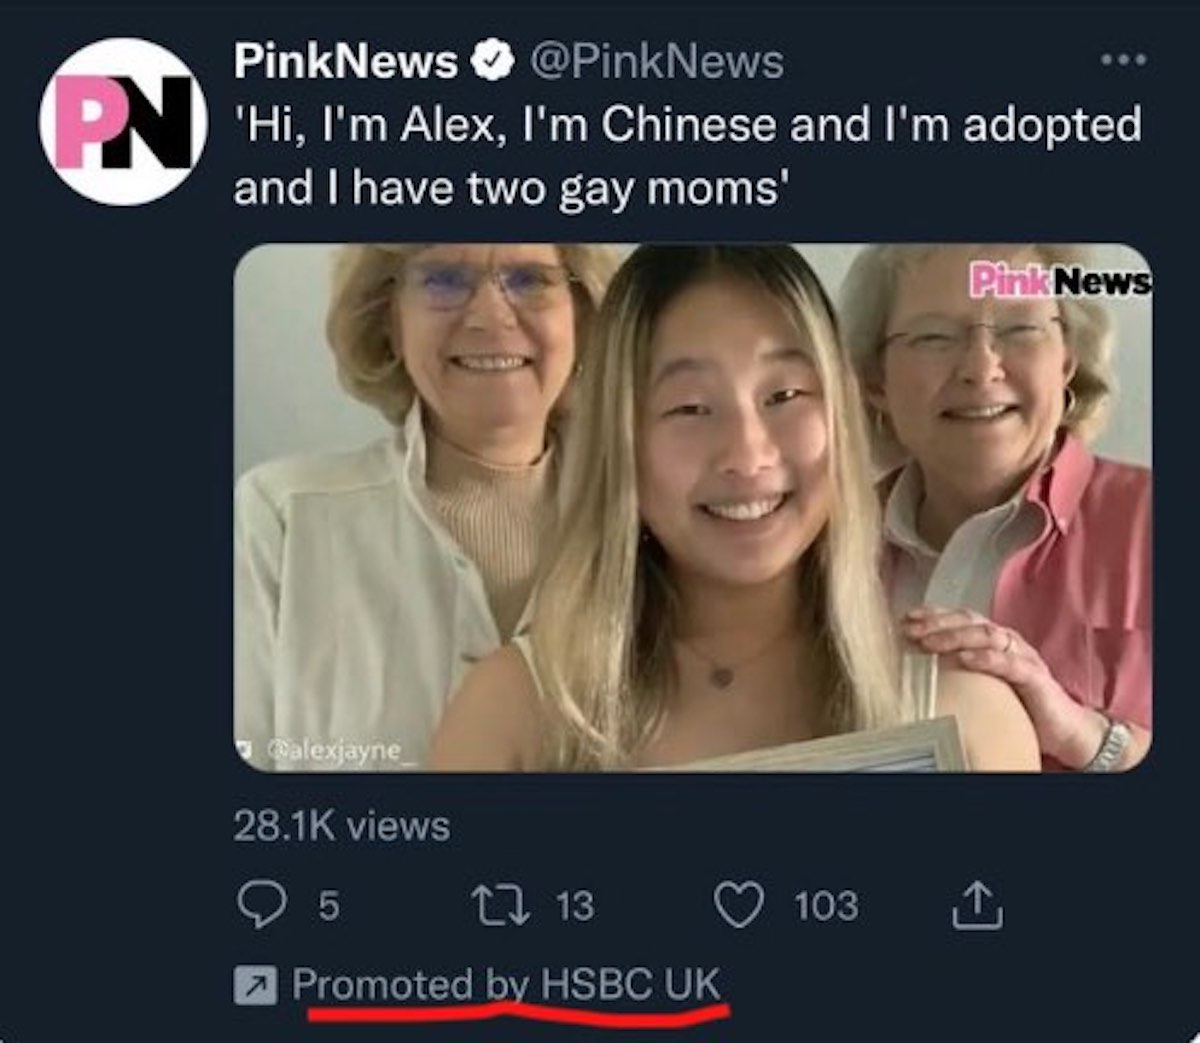Viewport: 1200px width, 1043px height.
Task: Play the video thumbnail of Alex
Action: [x=692, y=507]
